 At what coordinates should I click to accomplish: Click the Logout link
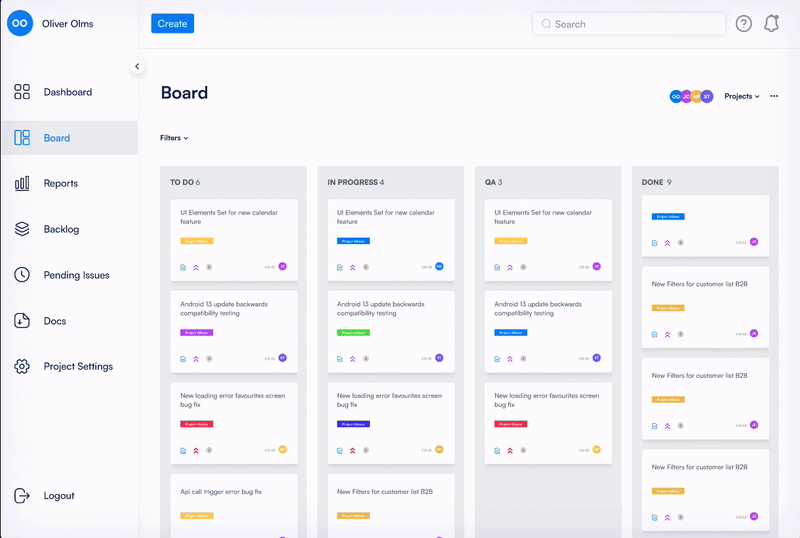click(59, 496)
